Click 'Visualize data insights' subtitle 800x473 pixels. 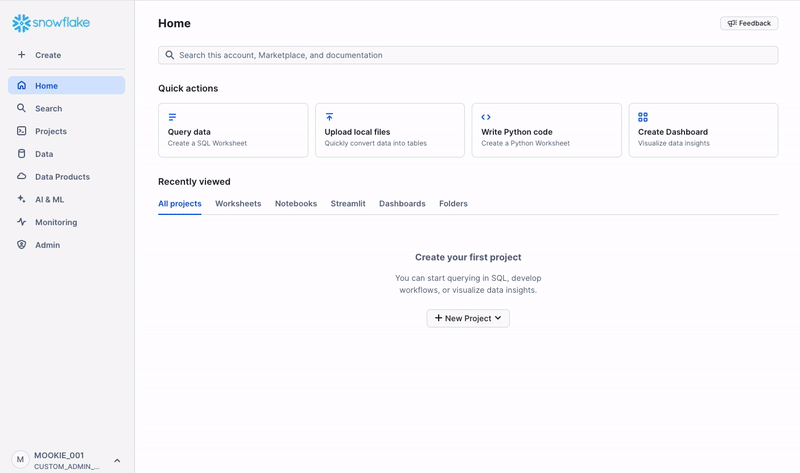click(x=673, y=143)
